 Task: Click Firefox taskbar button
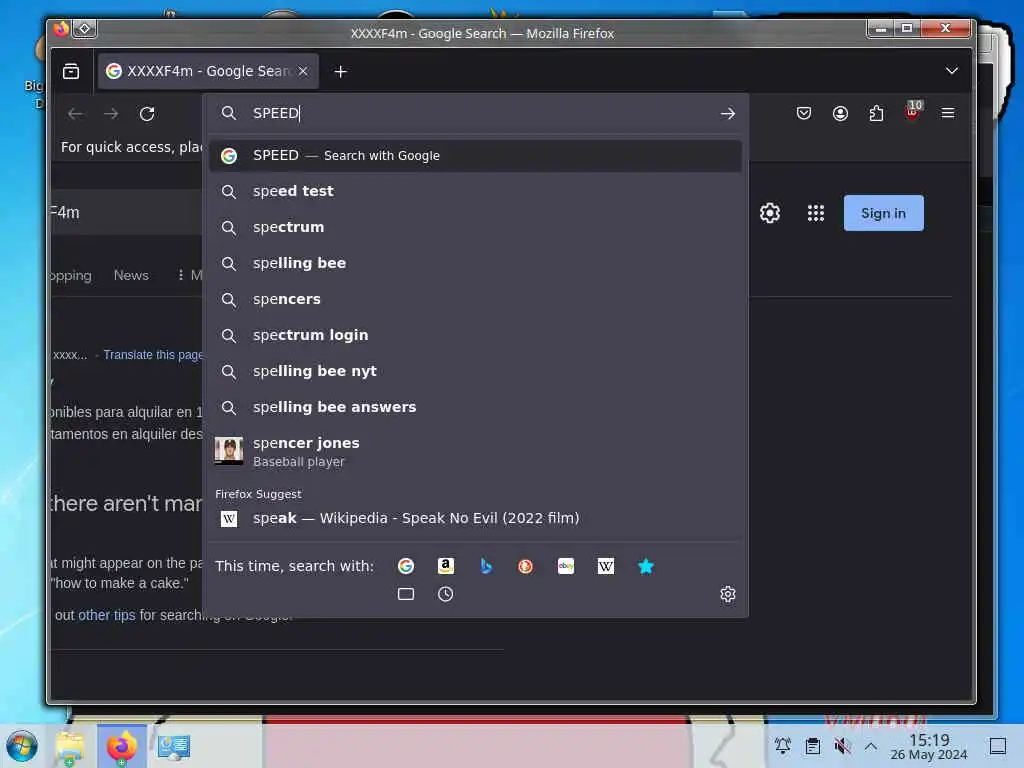[x=122, y=746]
